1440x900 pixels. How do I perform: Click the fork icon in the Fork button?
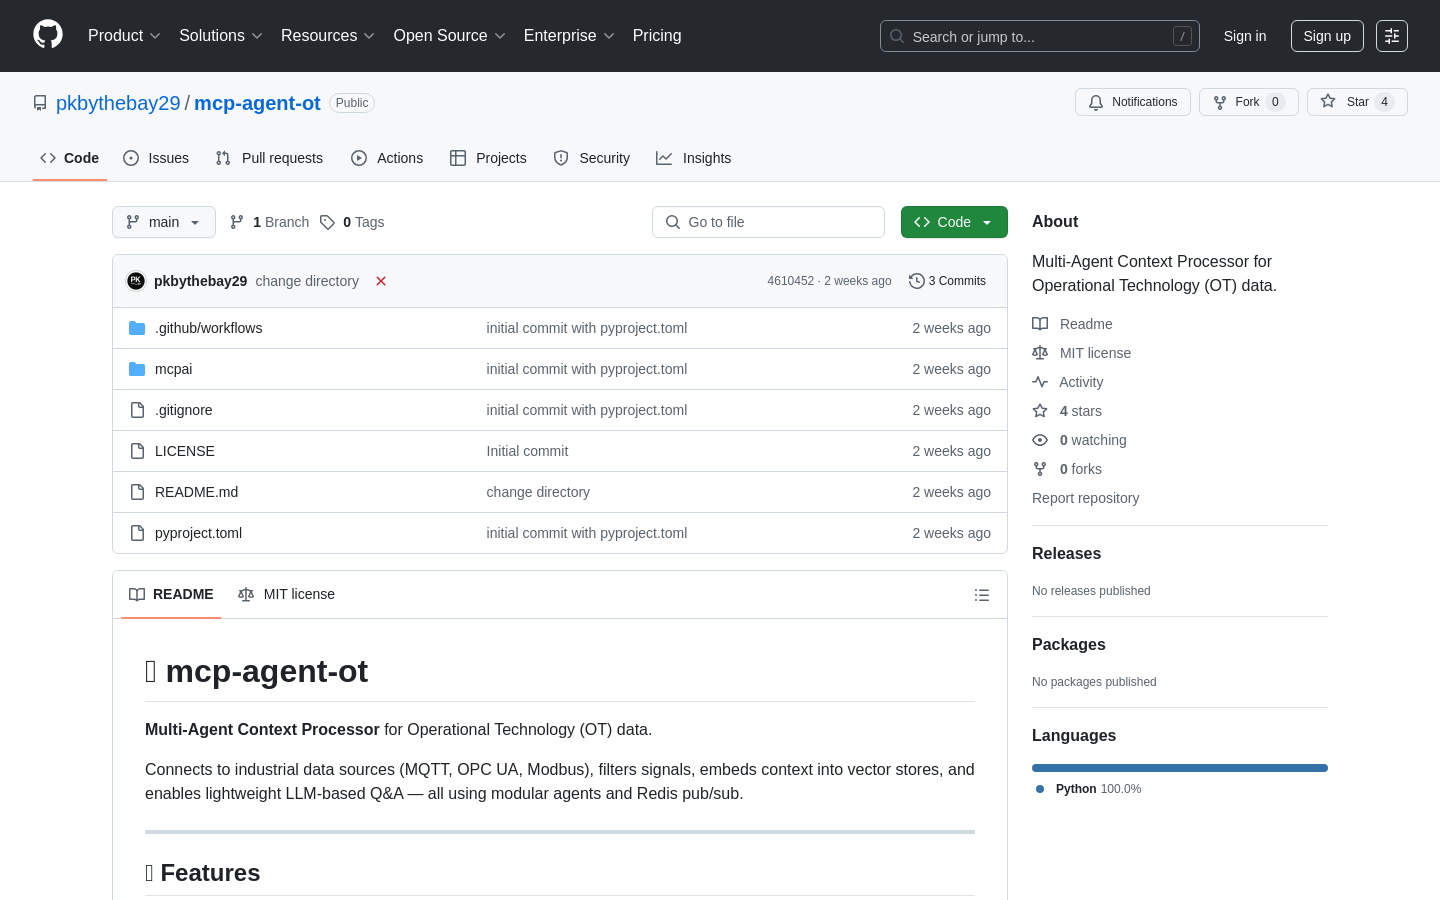click(x=1220, y=102)
